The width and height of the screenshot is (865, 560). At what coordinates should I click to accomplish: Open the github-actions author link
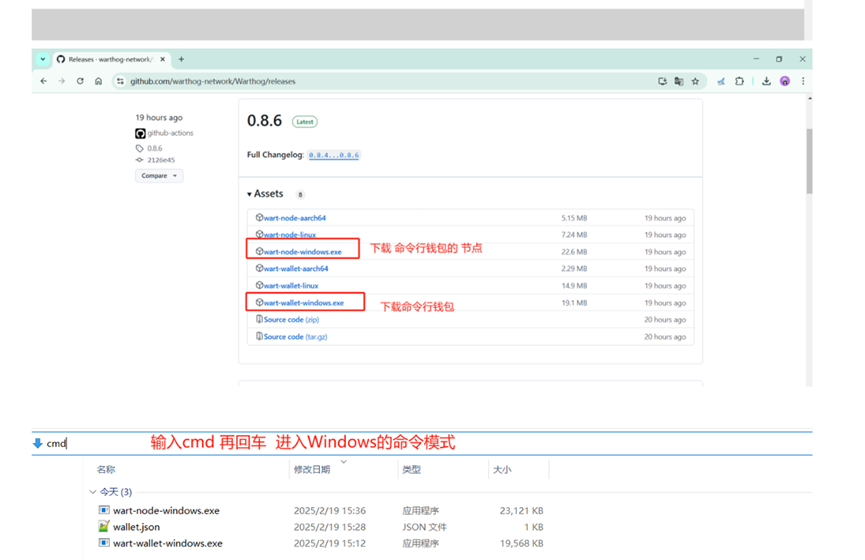[x=170, y=133]
